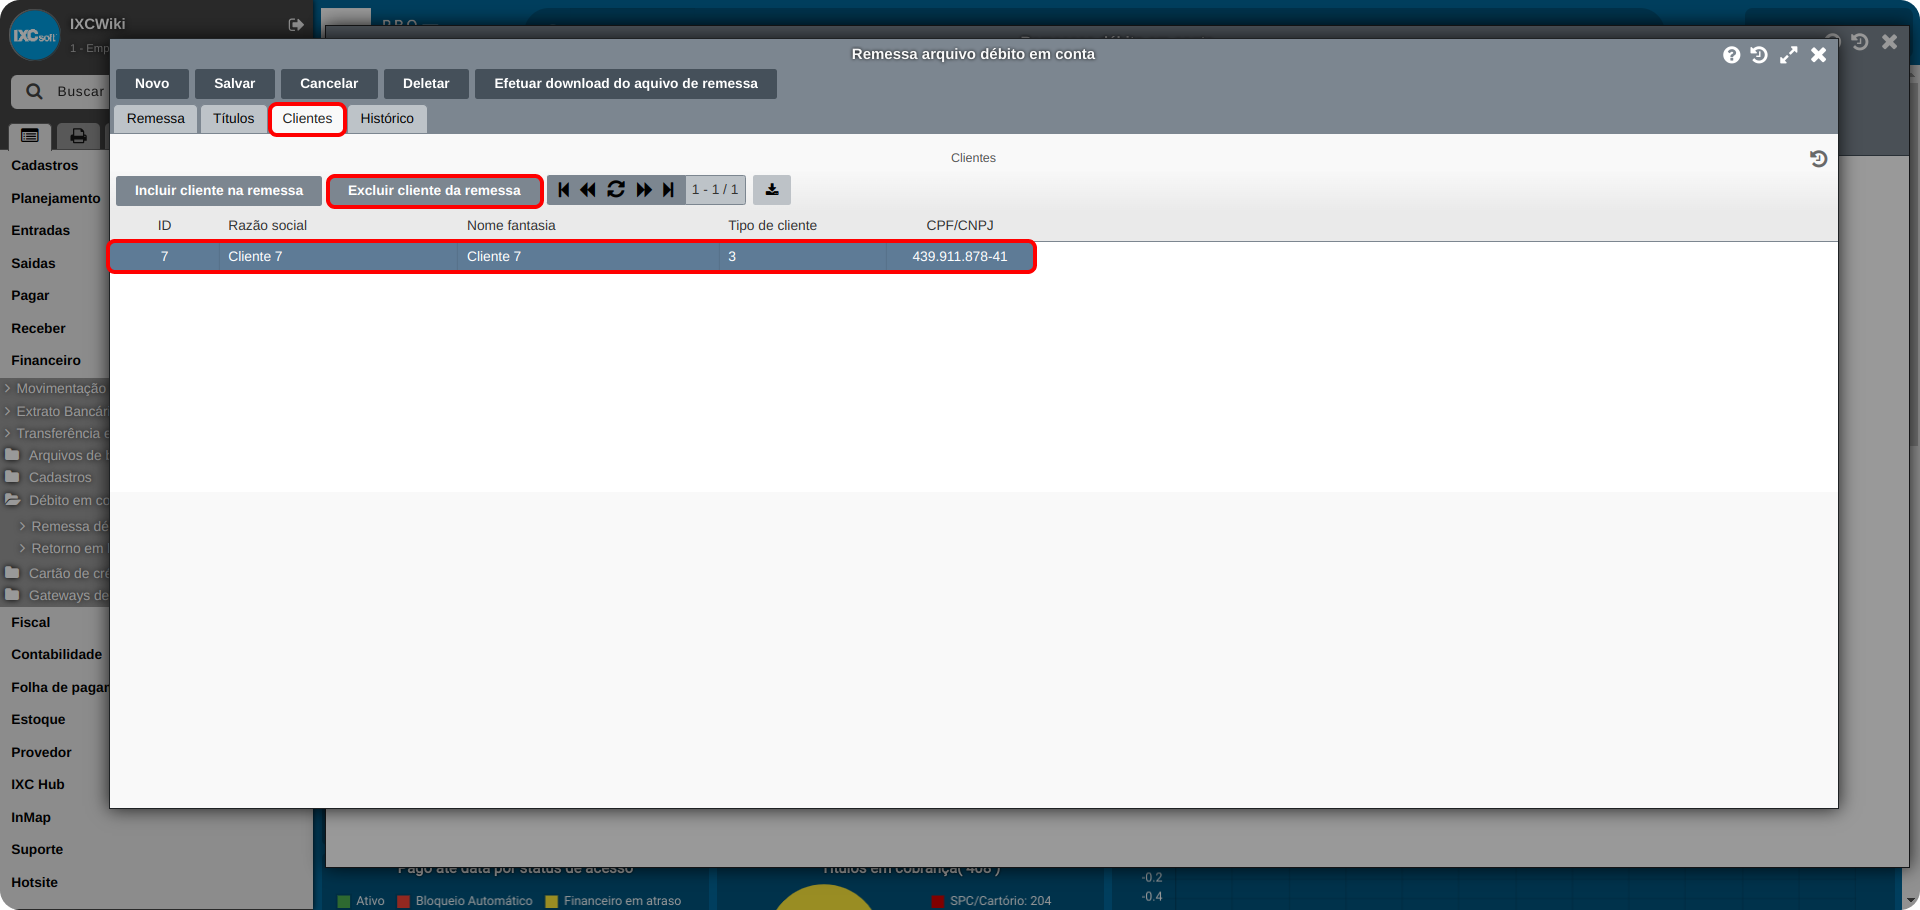The height and width of the screenshot is (910, 1920).
Task: Go to previous page of Clientes grid
Action: (589, 190)
